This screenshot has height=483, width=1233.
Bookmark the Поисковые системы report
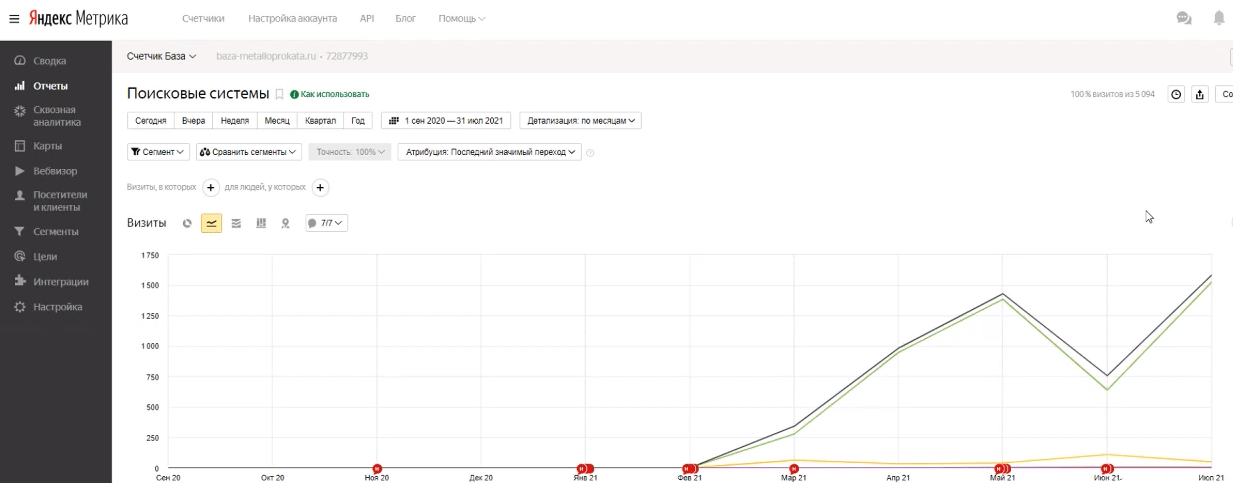point(280,94)
